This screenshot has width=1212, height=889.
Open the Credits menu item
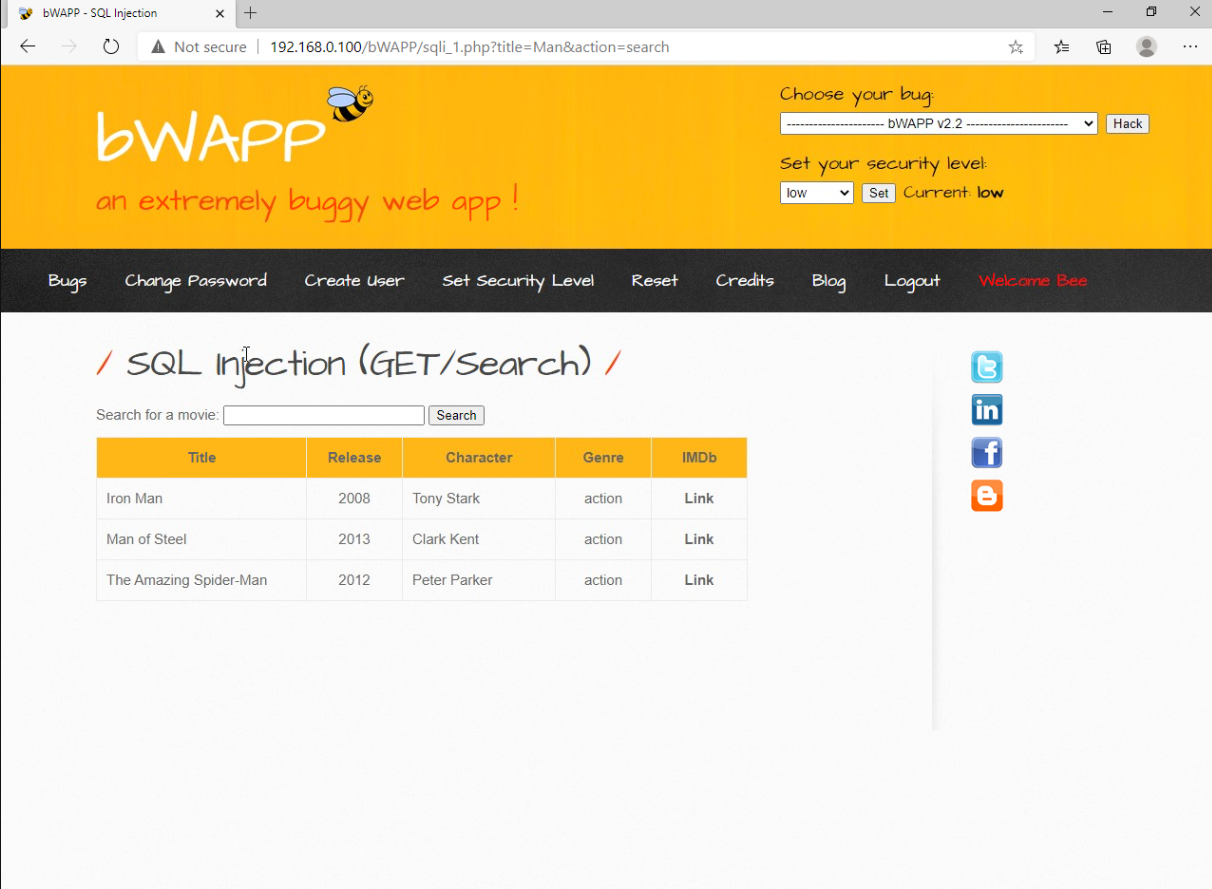tap(744, 281)
